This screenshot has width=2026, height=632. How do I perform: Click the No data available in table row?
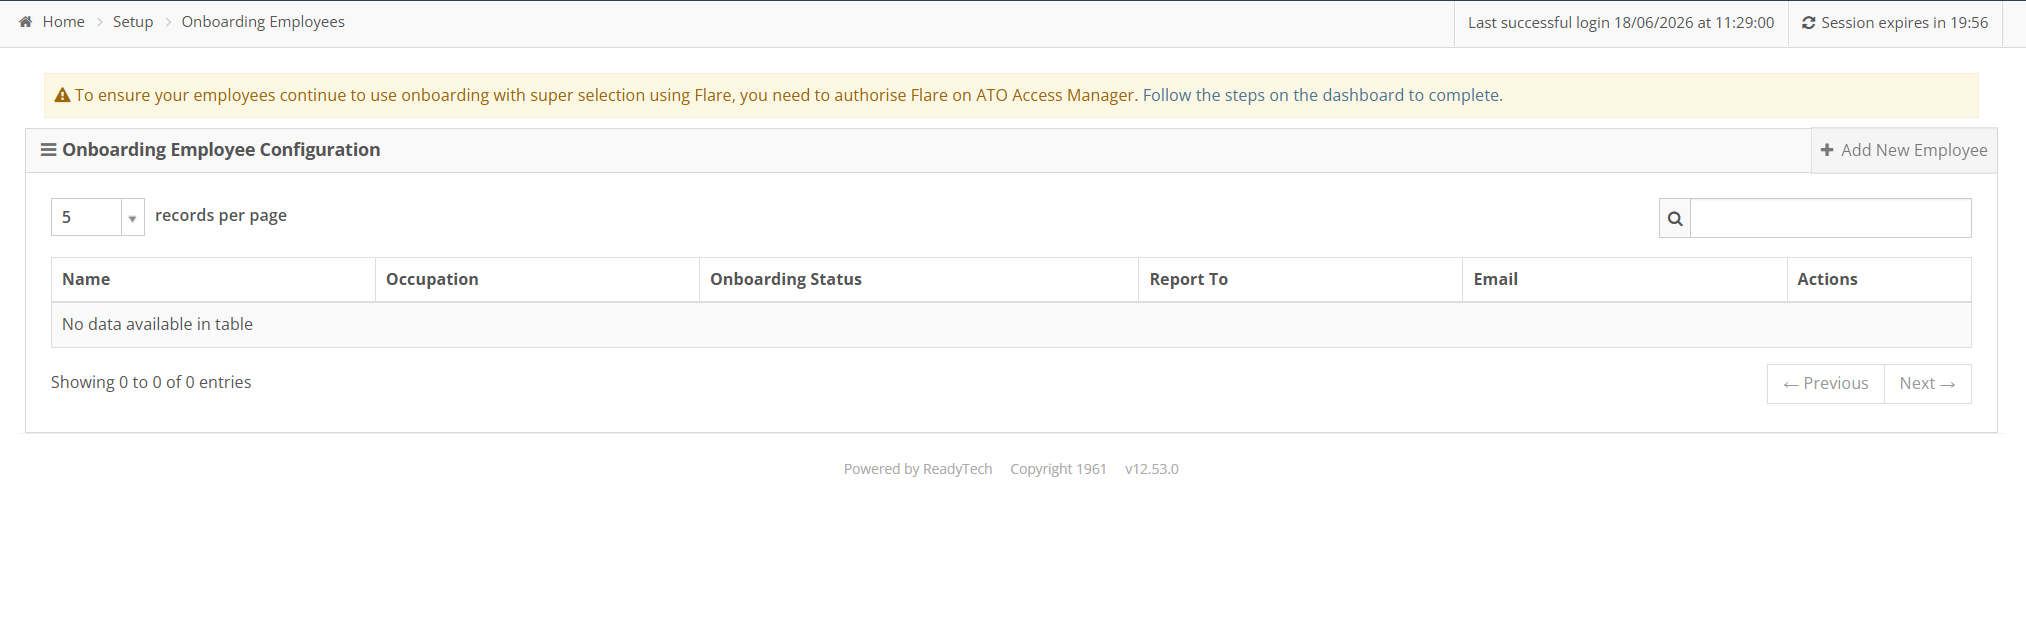click(x=1011, y=325)
